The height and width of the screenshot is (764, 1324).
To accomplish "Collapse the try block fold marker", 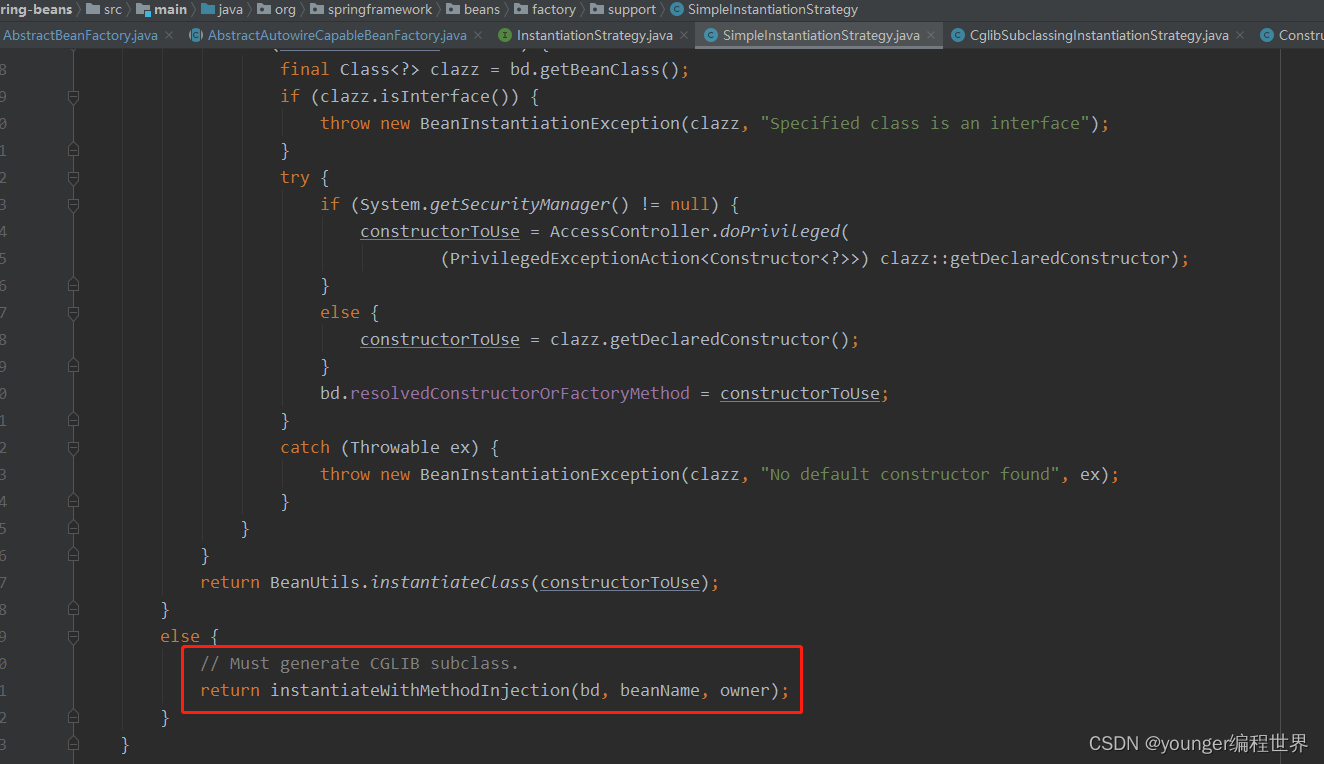I will [73, 177].
